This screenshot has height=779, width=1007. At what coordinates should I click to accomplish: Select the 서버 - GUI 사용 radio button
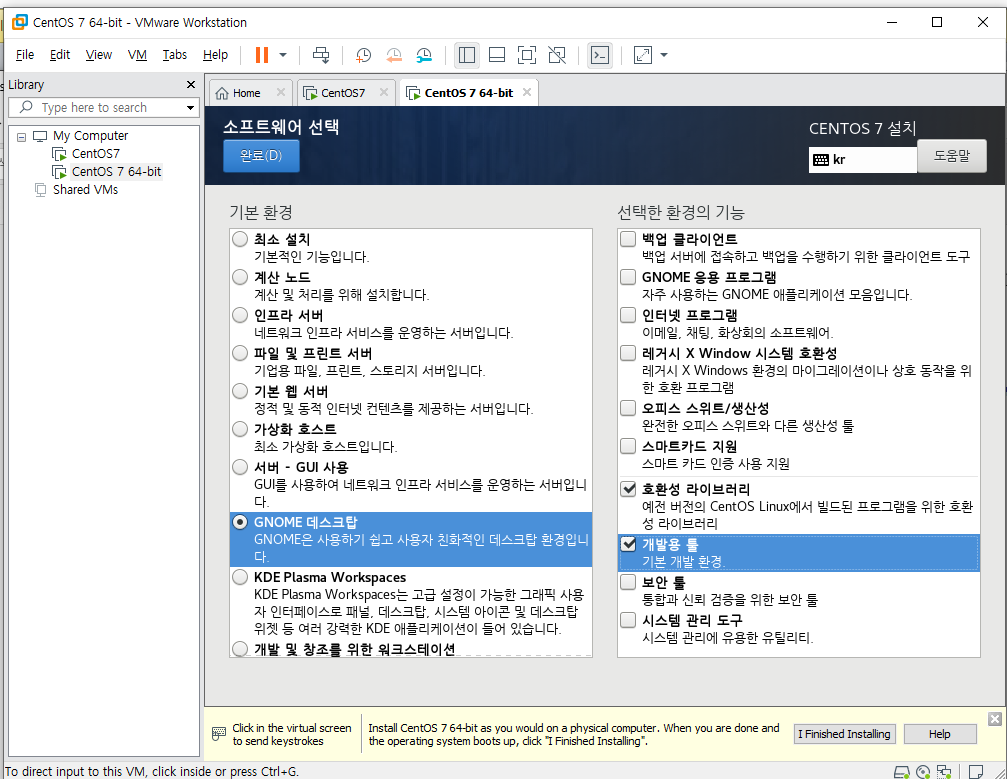coord(240,467)
